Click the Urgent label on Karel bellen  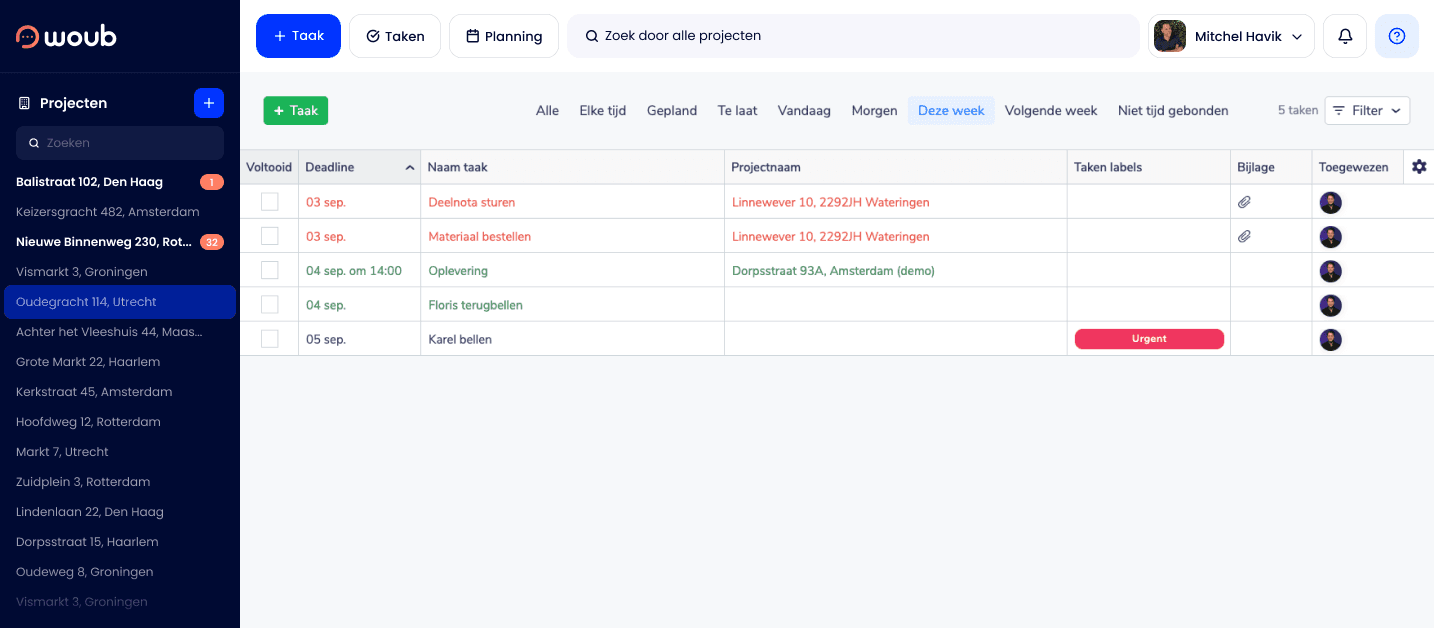[x=1149, y=339]
